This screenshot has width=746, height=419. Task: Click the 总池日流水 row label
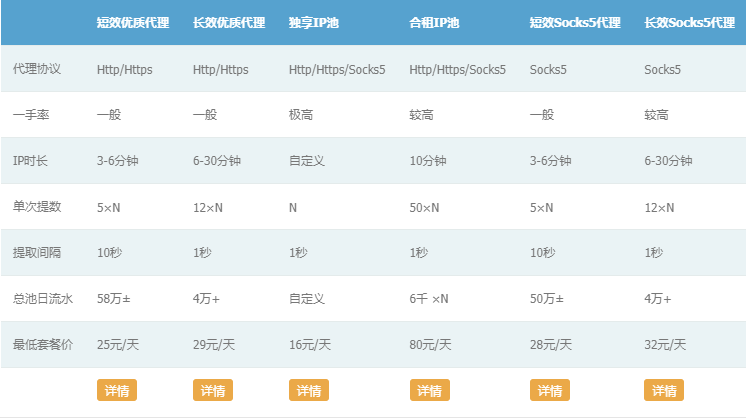(x=43, y=299)
